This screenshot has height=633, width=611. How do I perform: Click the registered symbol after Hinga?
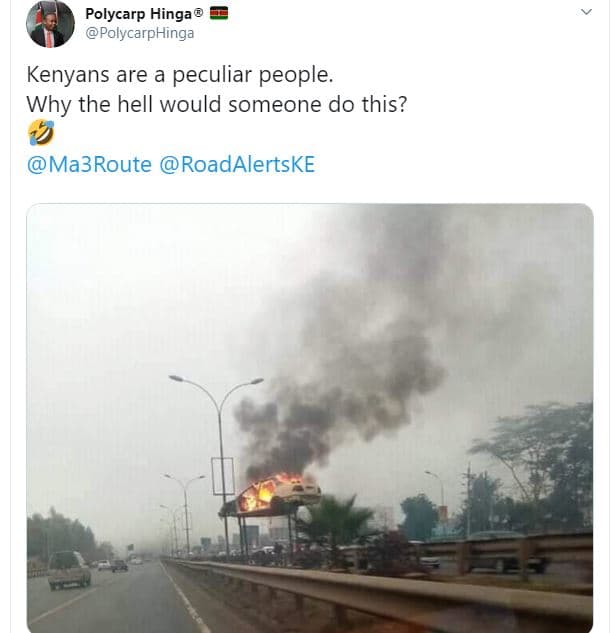[x=197, y=13]
